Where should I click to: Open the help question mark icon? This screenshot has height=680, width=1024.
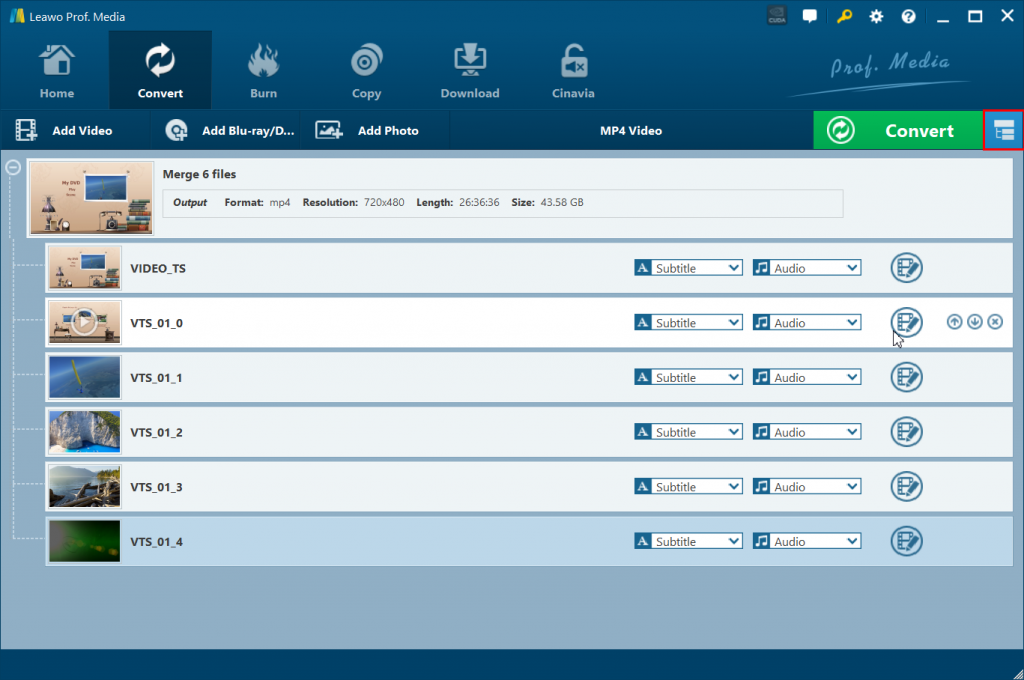tap(908, 17)
